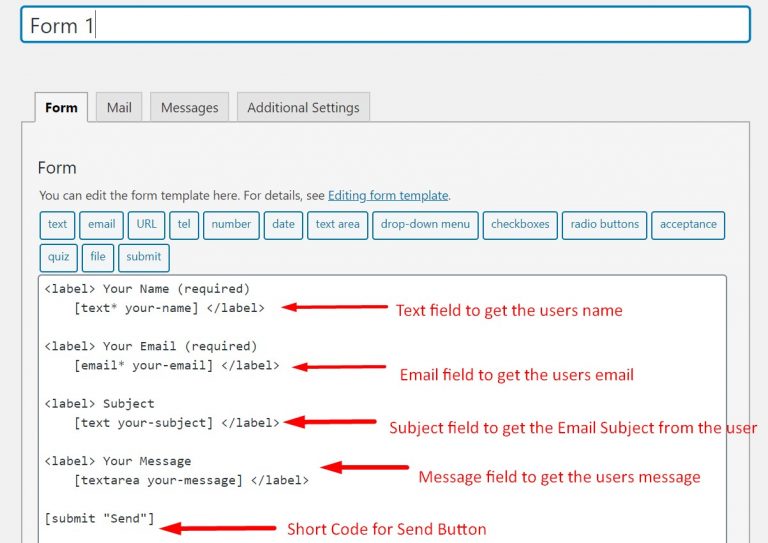Add a checkboxes tag
768x543 pixels.
[x=520, y=225]
